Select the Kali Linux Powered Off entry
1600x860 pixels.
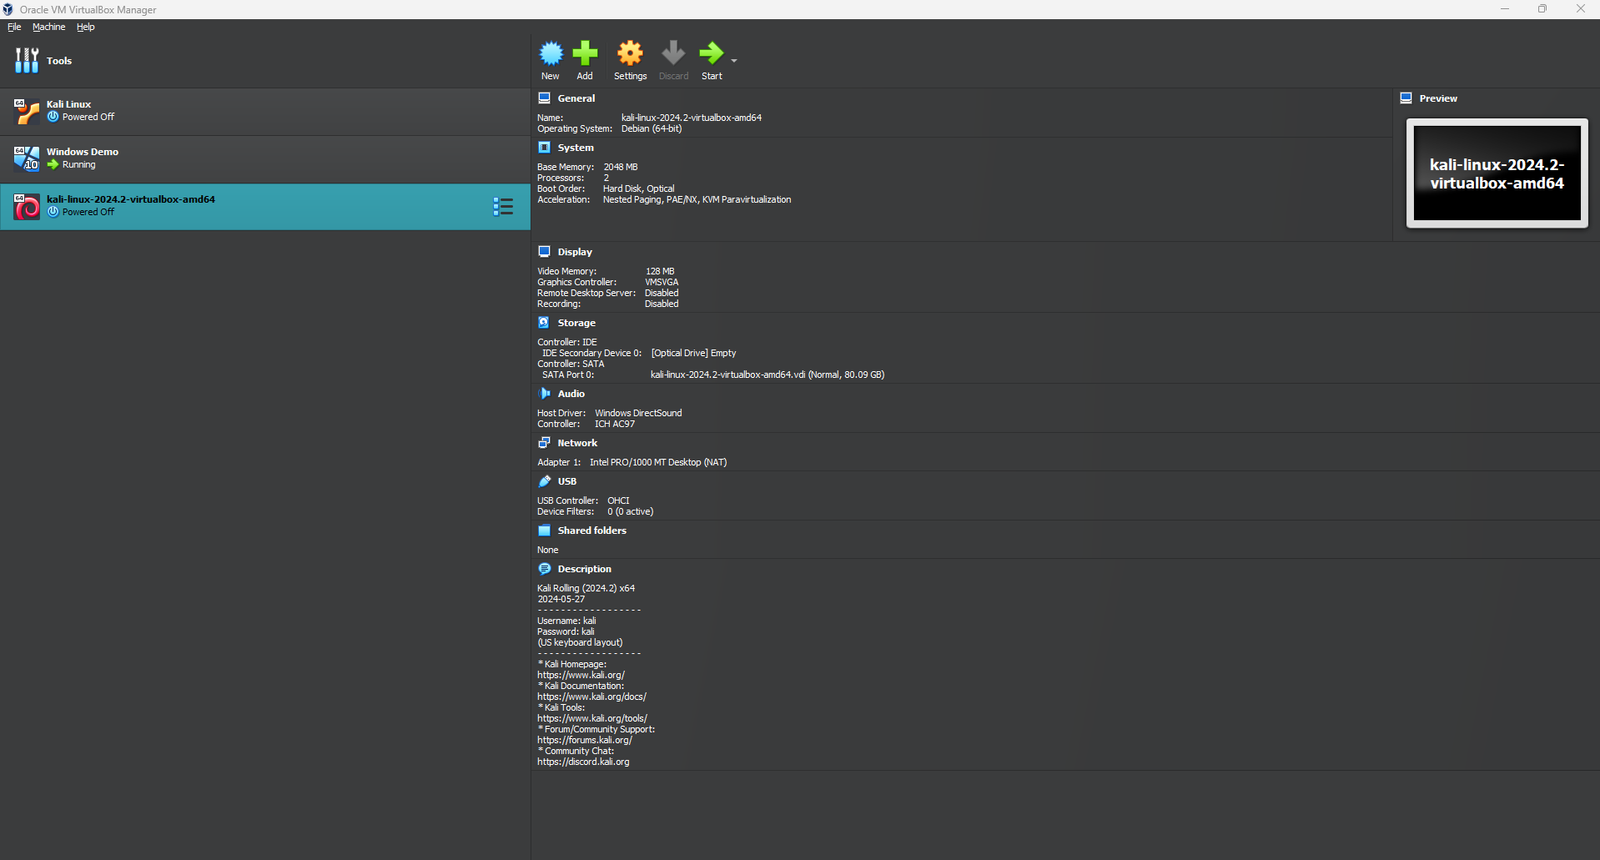[x=265, y=111]
